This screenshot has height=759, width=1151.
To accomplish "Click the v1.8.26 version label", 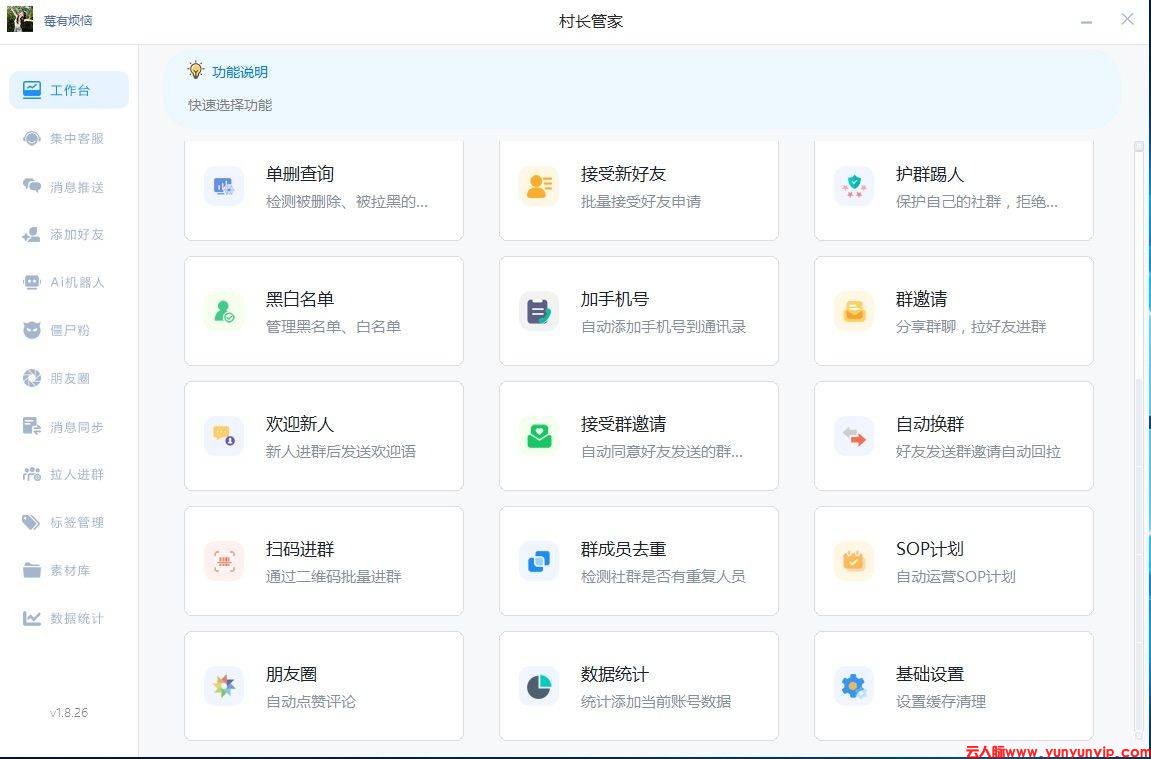I will 69,712.
